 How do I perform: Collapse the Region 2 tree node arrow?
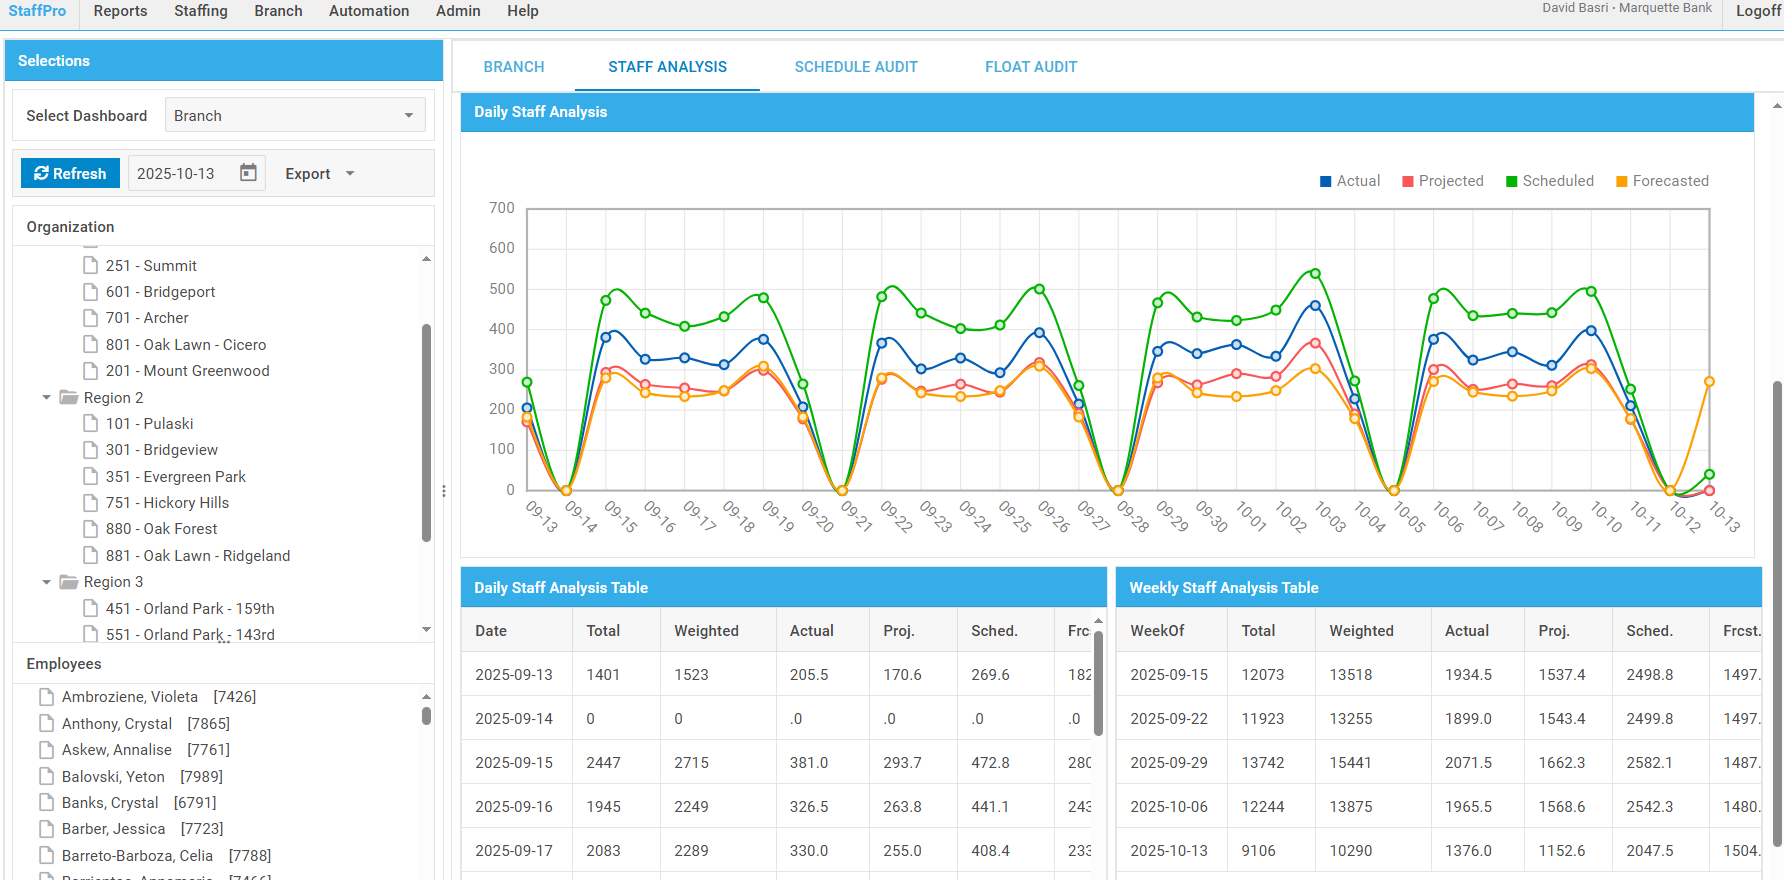tap(46, 398)
